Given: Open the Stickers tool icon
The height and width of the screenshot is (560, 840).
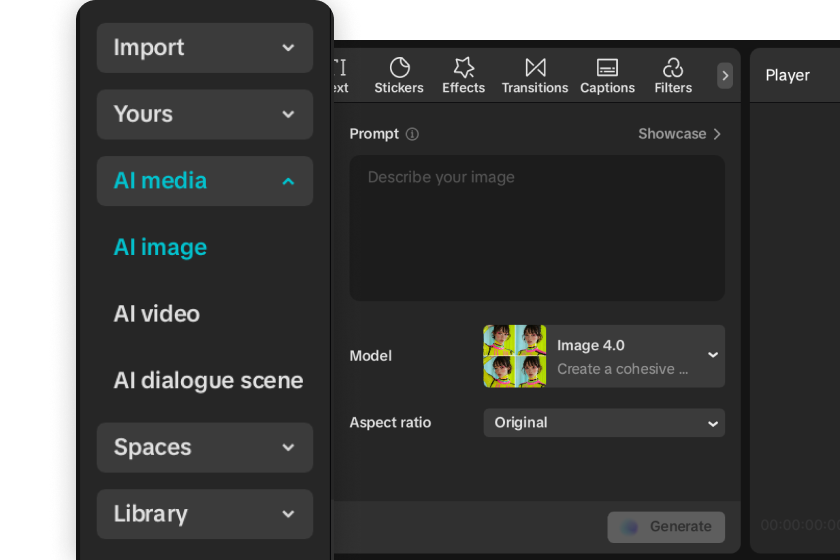Looking at the screenshot, I should (399, 68).
